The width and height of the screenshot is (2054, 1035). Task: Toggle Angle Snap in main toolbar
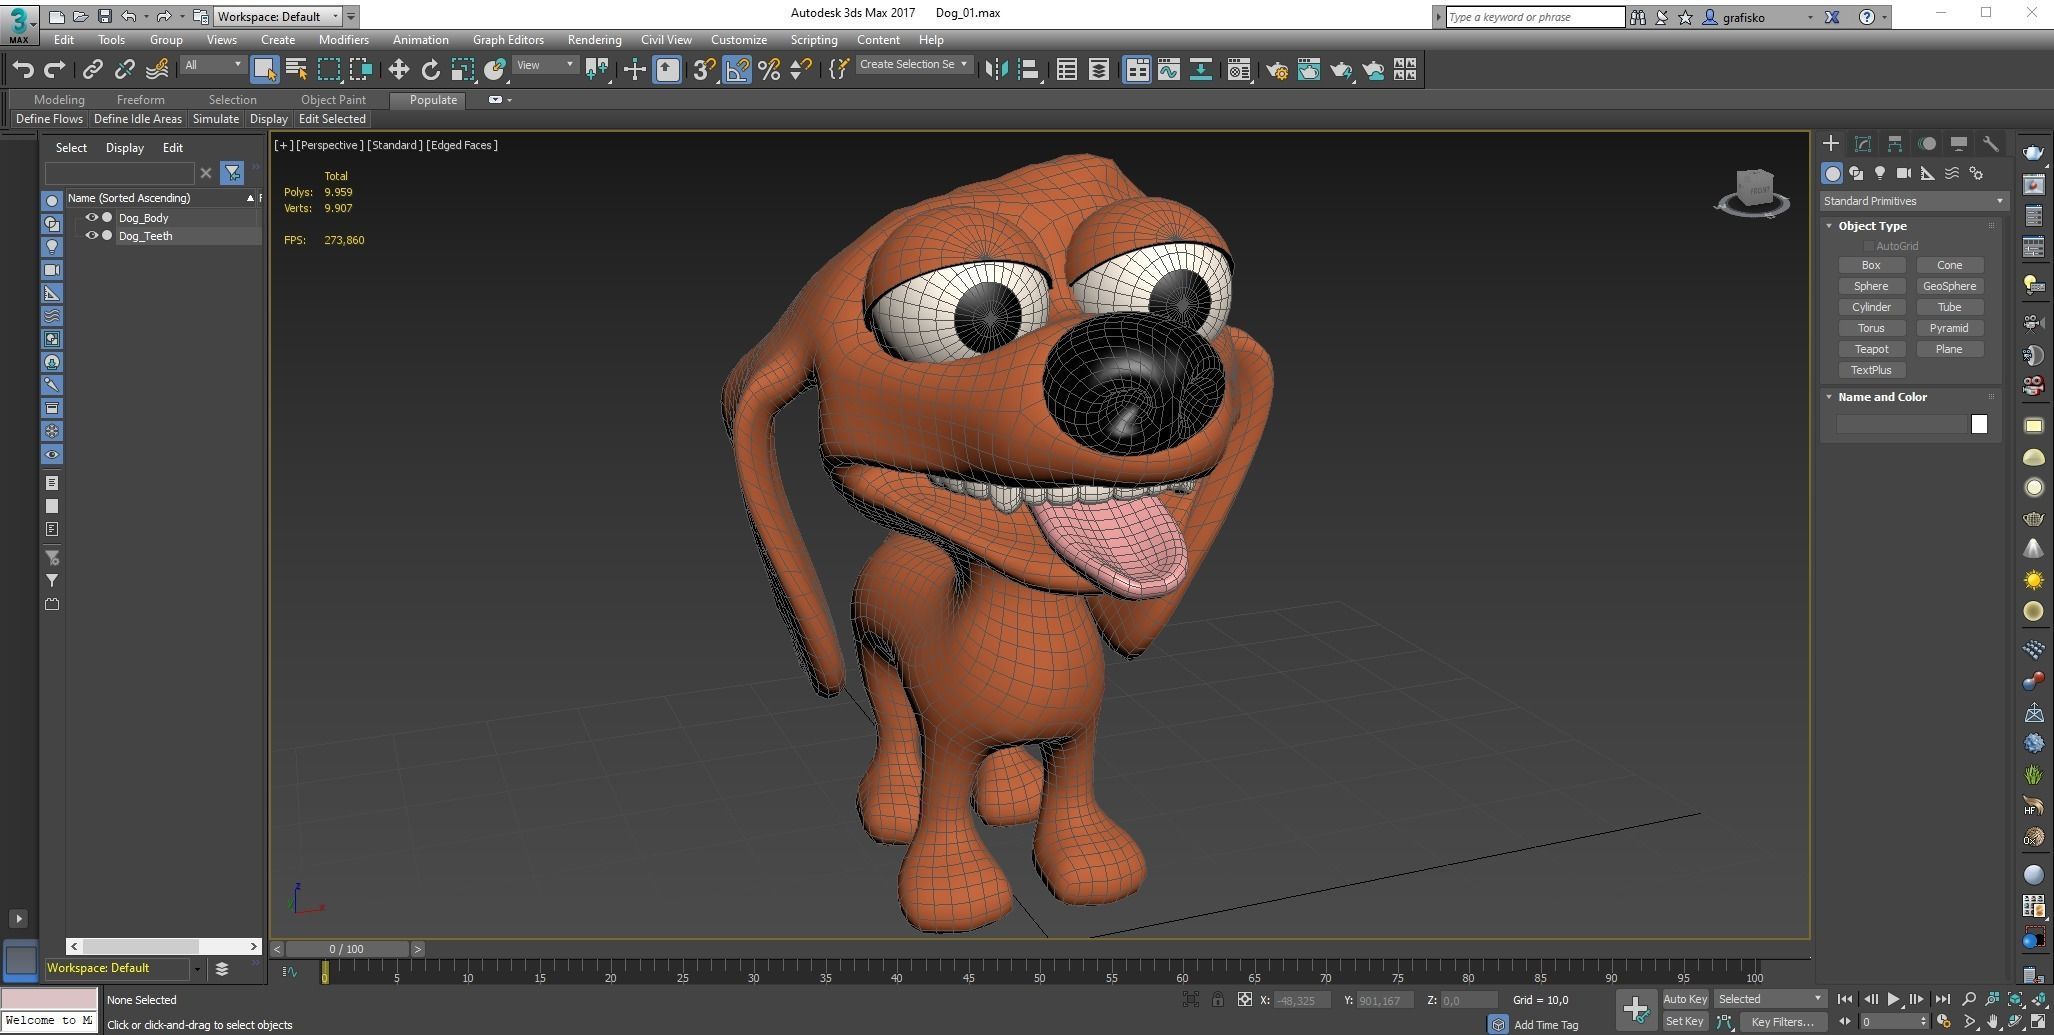(737, 69)
